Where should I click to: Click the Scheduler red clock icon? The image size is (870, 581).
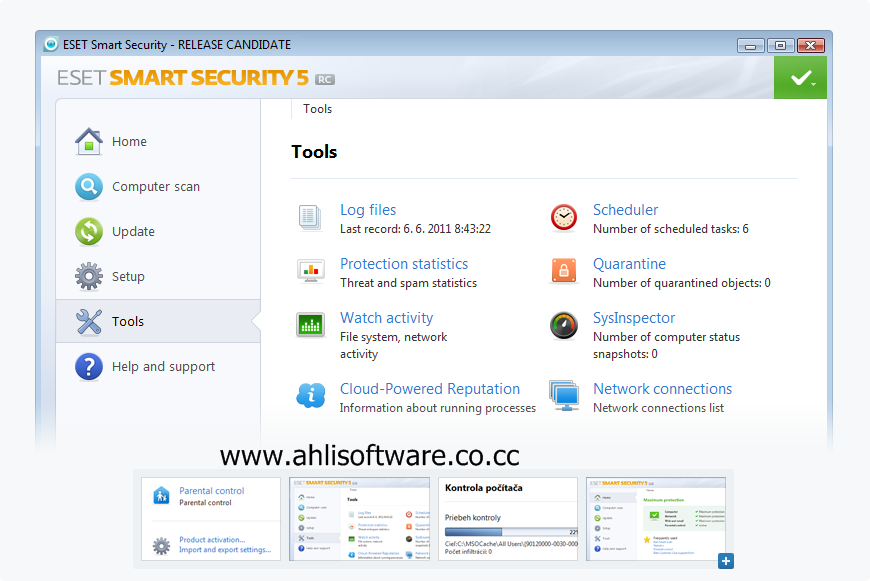[564, 217]
